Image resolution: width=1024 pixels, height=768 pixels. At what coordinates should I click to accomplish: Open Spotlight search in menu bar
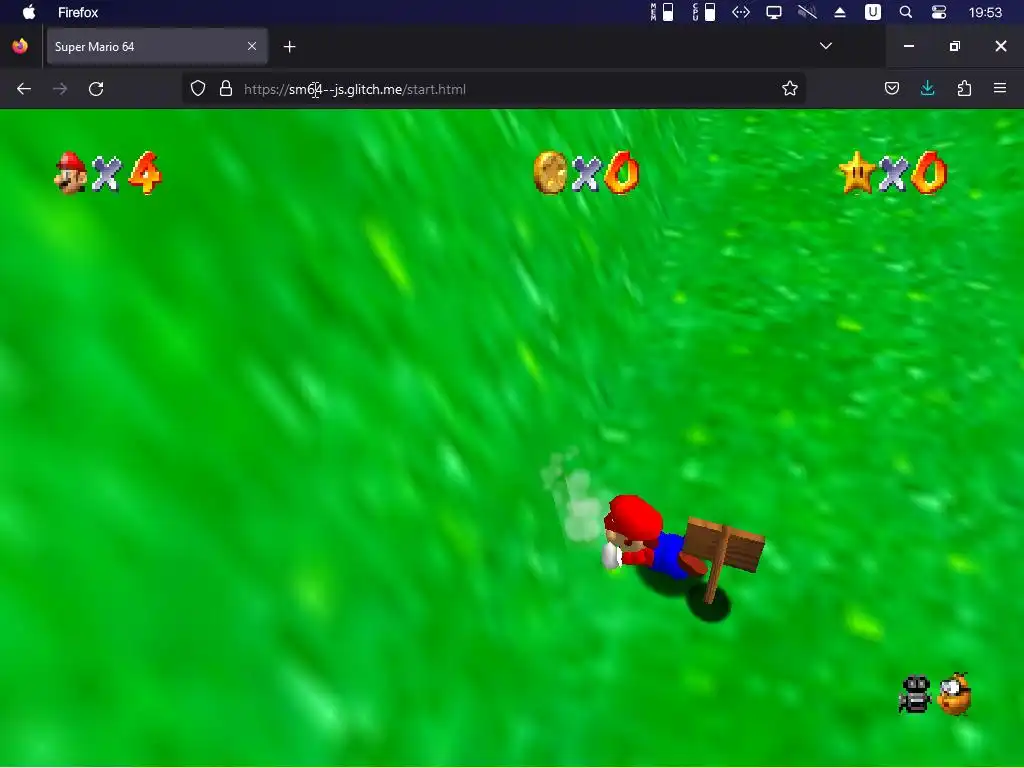coord(906,12)
